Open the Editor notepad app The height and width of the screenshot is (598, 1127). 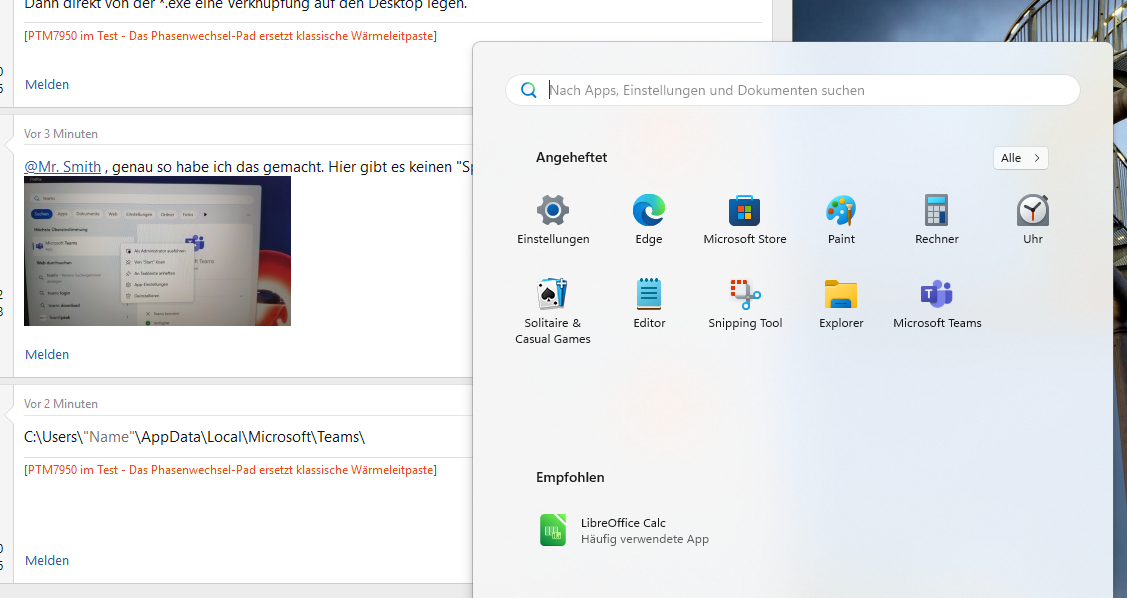click(649, 304)
